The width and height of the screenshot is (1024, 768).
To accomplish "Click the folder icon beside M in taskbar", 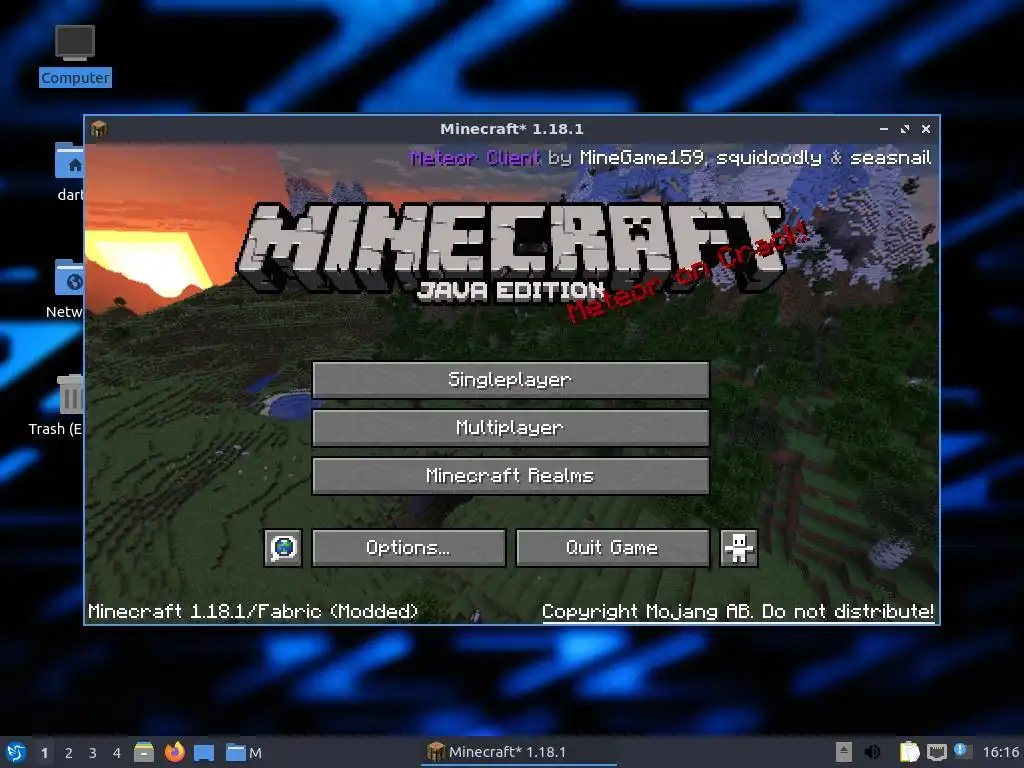I will click(235, 752).
